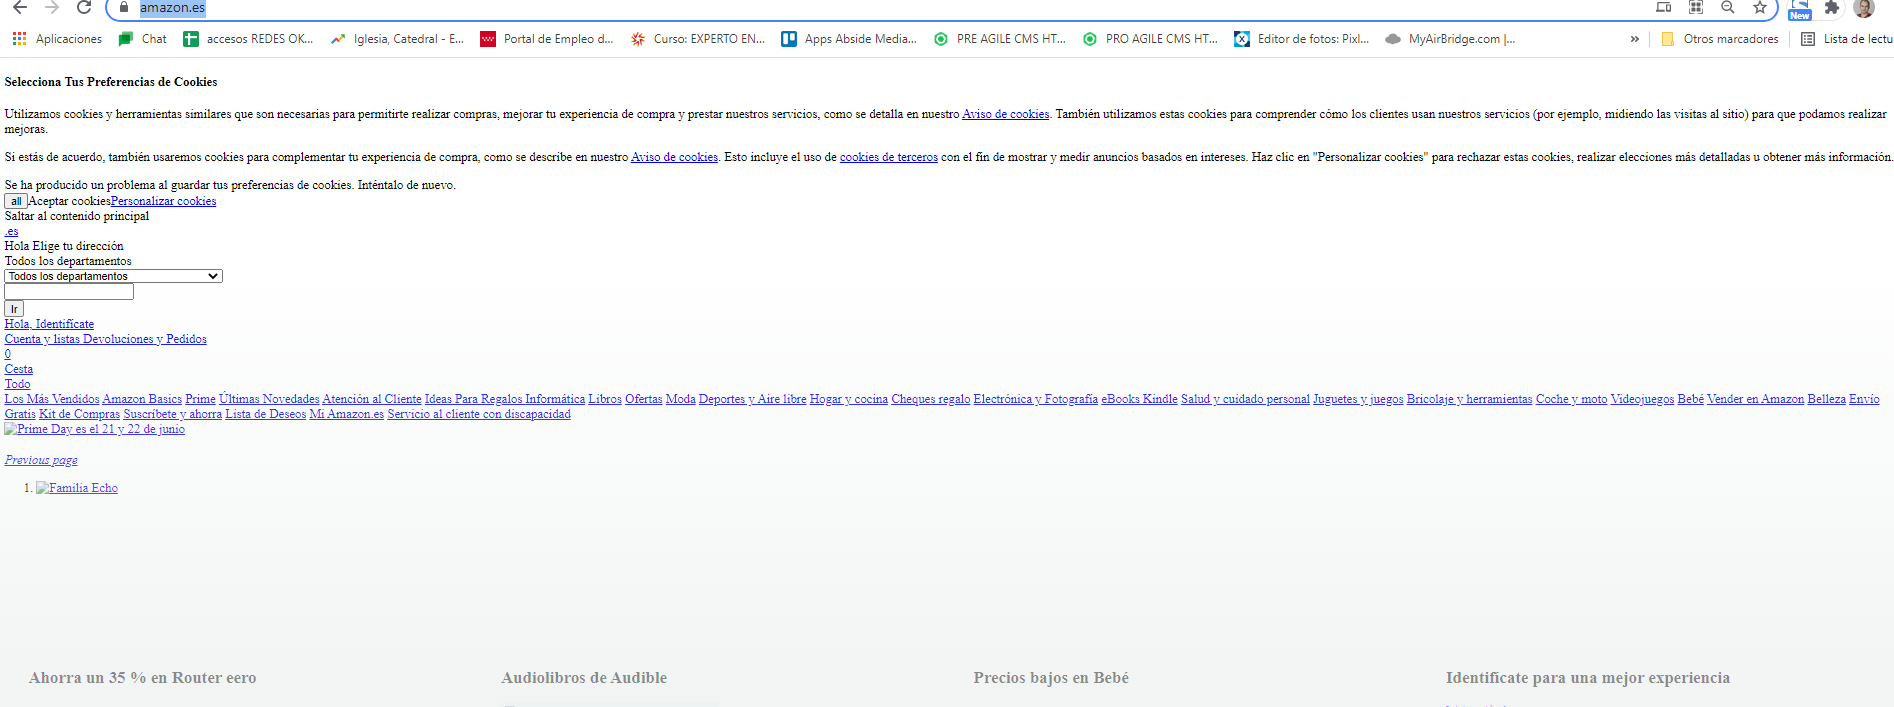1894x707 pixels.
Task: Open the 'Otros marcadores' bookmarks folder
Action: pyautogui.click(x=1719, y=39)
